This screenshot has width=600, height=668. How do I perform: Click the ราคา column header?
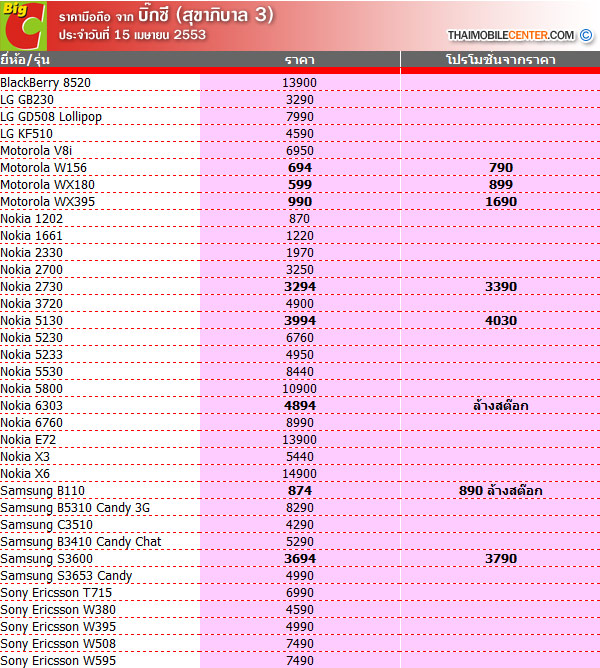click(x=300, y=60)
